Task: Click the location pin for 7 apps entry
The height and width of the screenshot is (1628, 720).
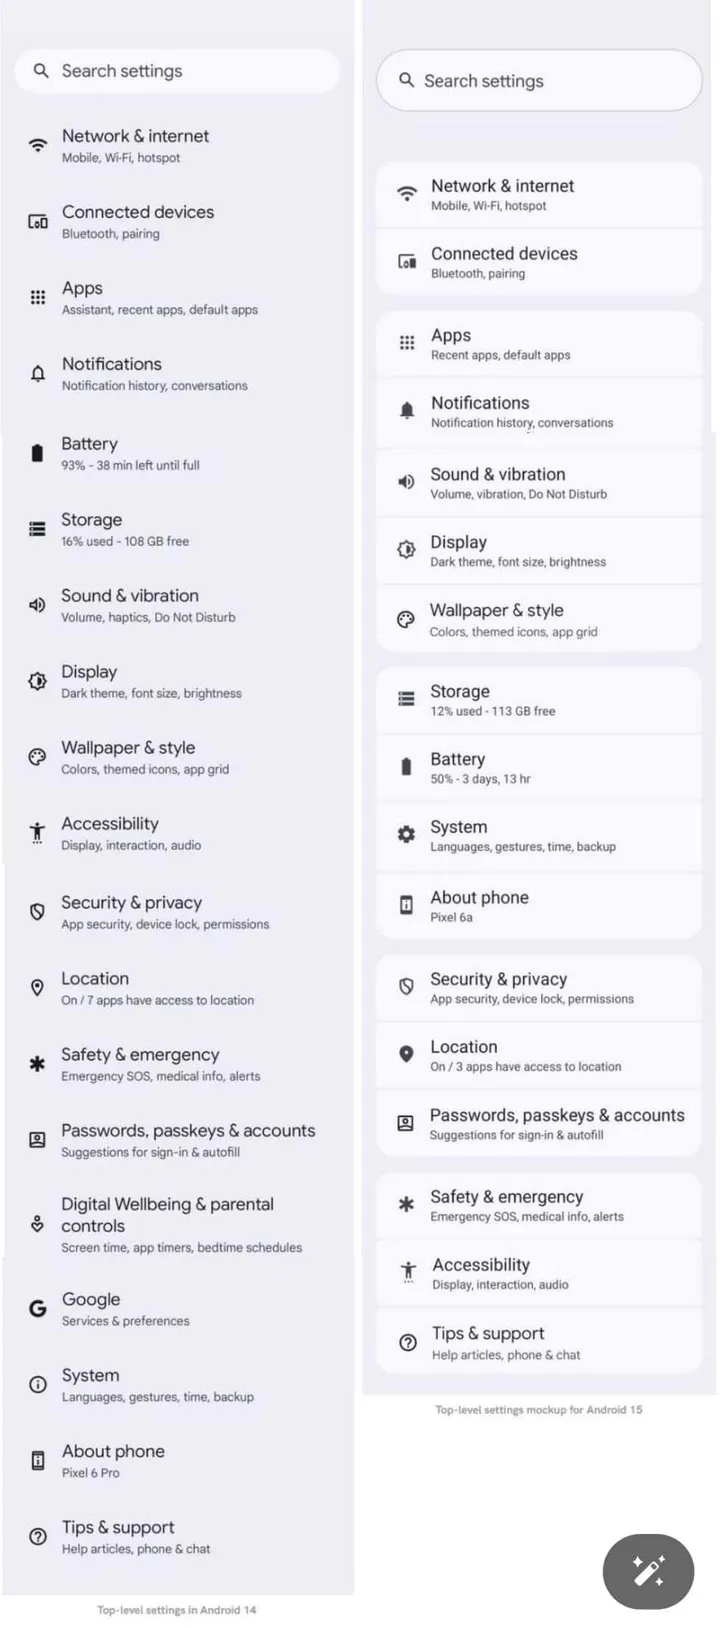Action: click(37, 988)
